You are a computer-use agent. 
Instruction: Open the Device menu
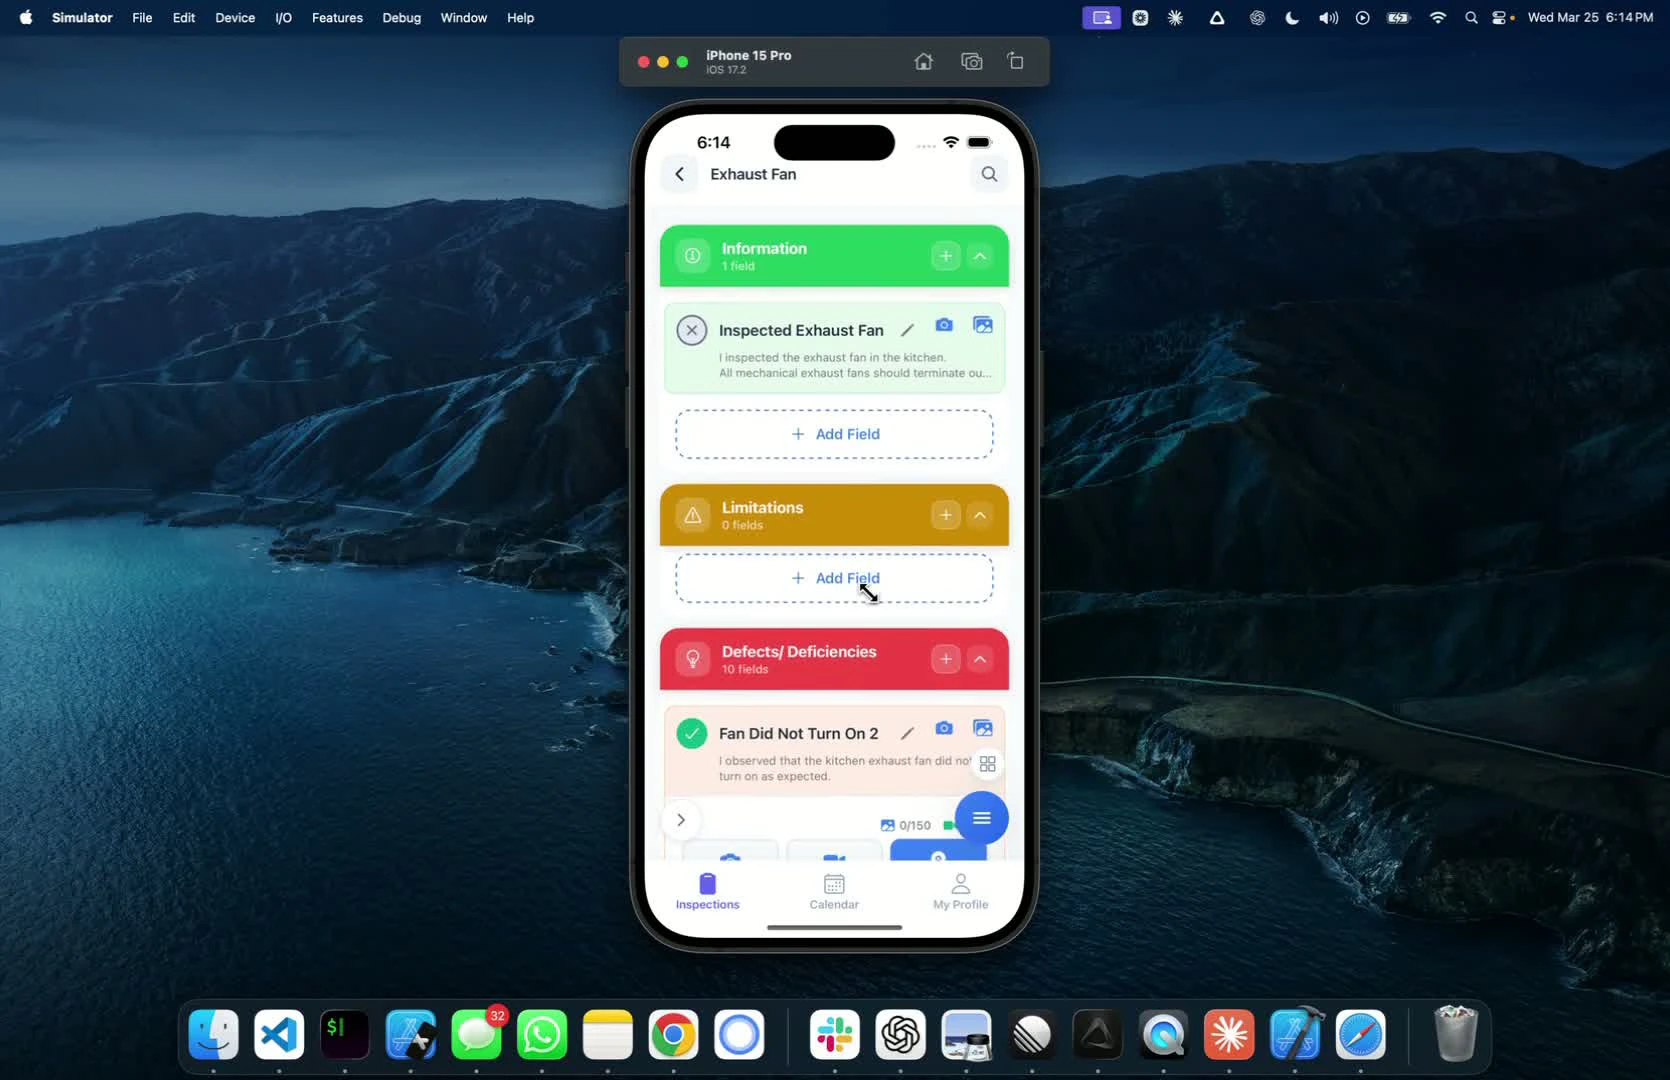(x=235, y=18)
